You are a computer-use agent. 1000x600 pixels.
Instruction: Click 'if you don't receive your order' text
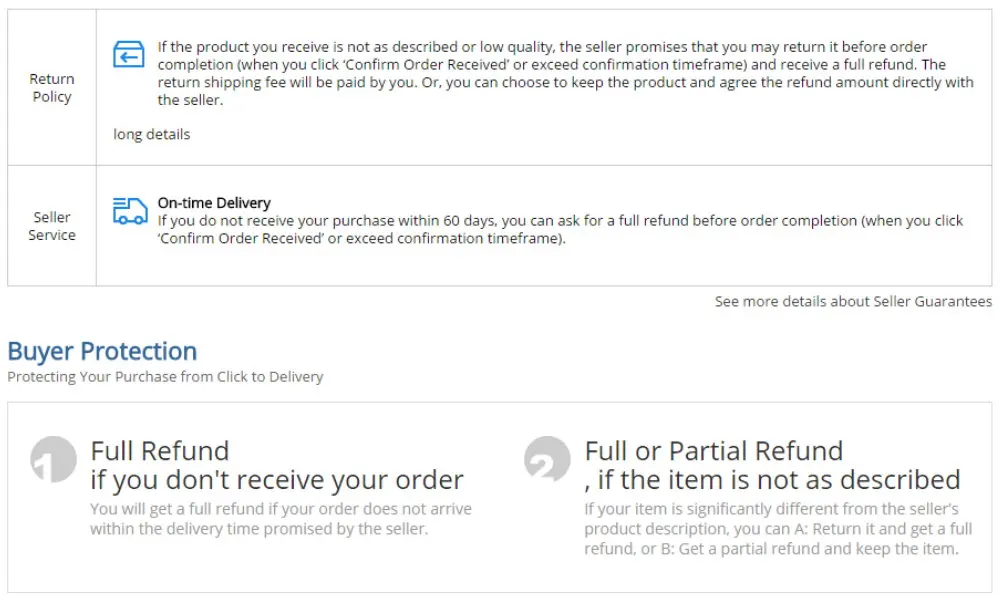coord(277,480)
